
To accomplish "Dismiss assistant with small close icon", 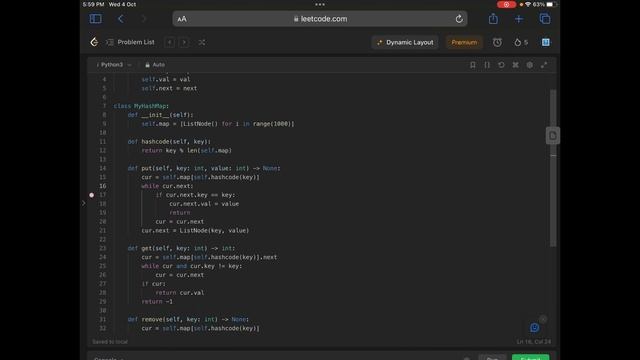I will 543,319.
